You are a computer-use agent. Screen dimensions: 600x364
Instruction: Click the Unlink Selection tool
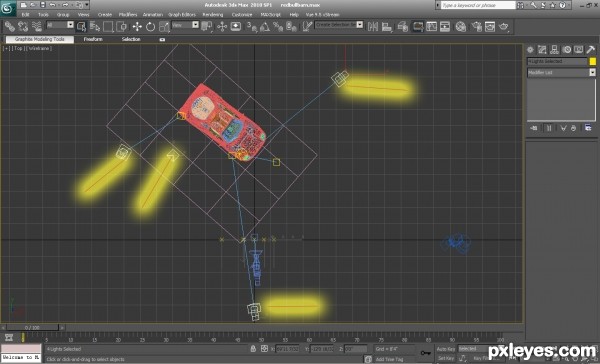click(23, 26)
